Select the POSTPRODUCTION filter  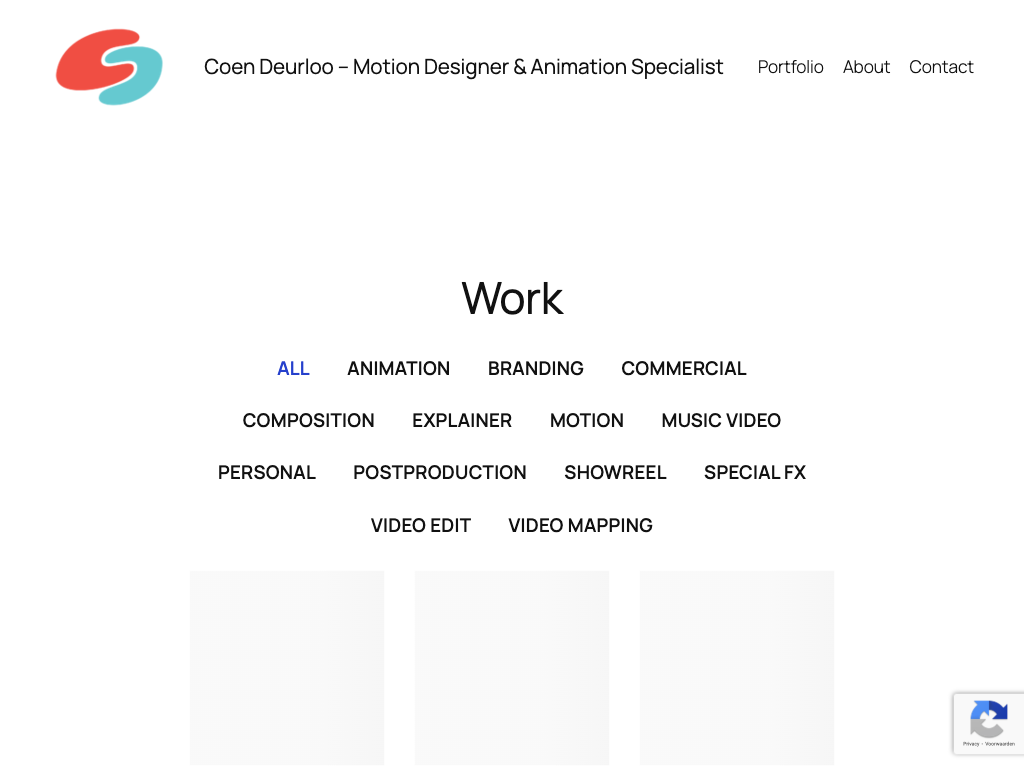[x=440, y=472]
